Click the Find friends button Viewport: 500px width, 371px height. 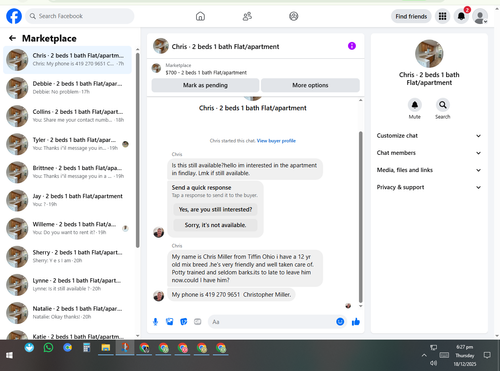[411, 16]
